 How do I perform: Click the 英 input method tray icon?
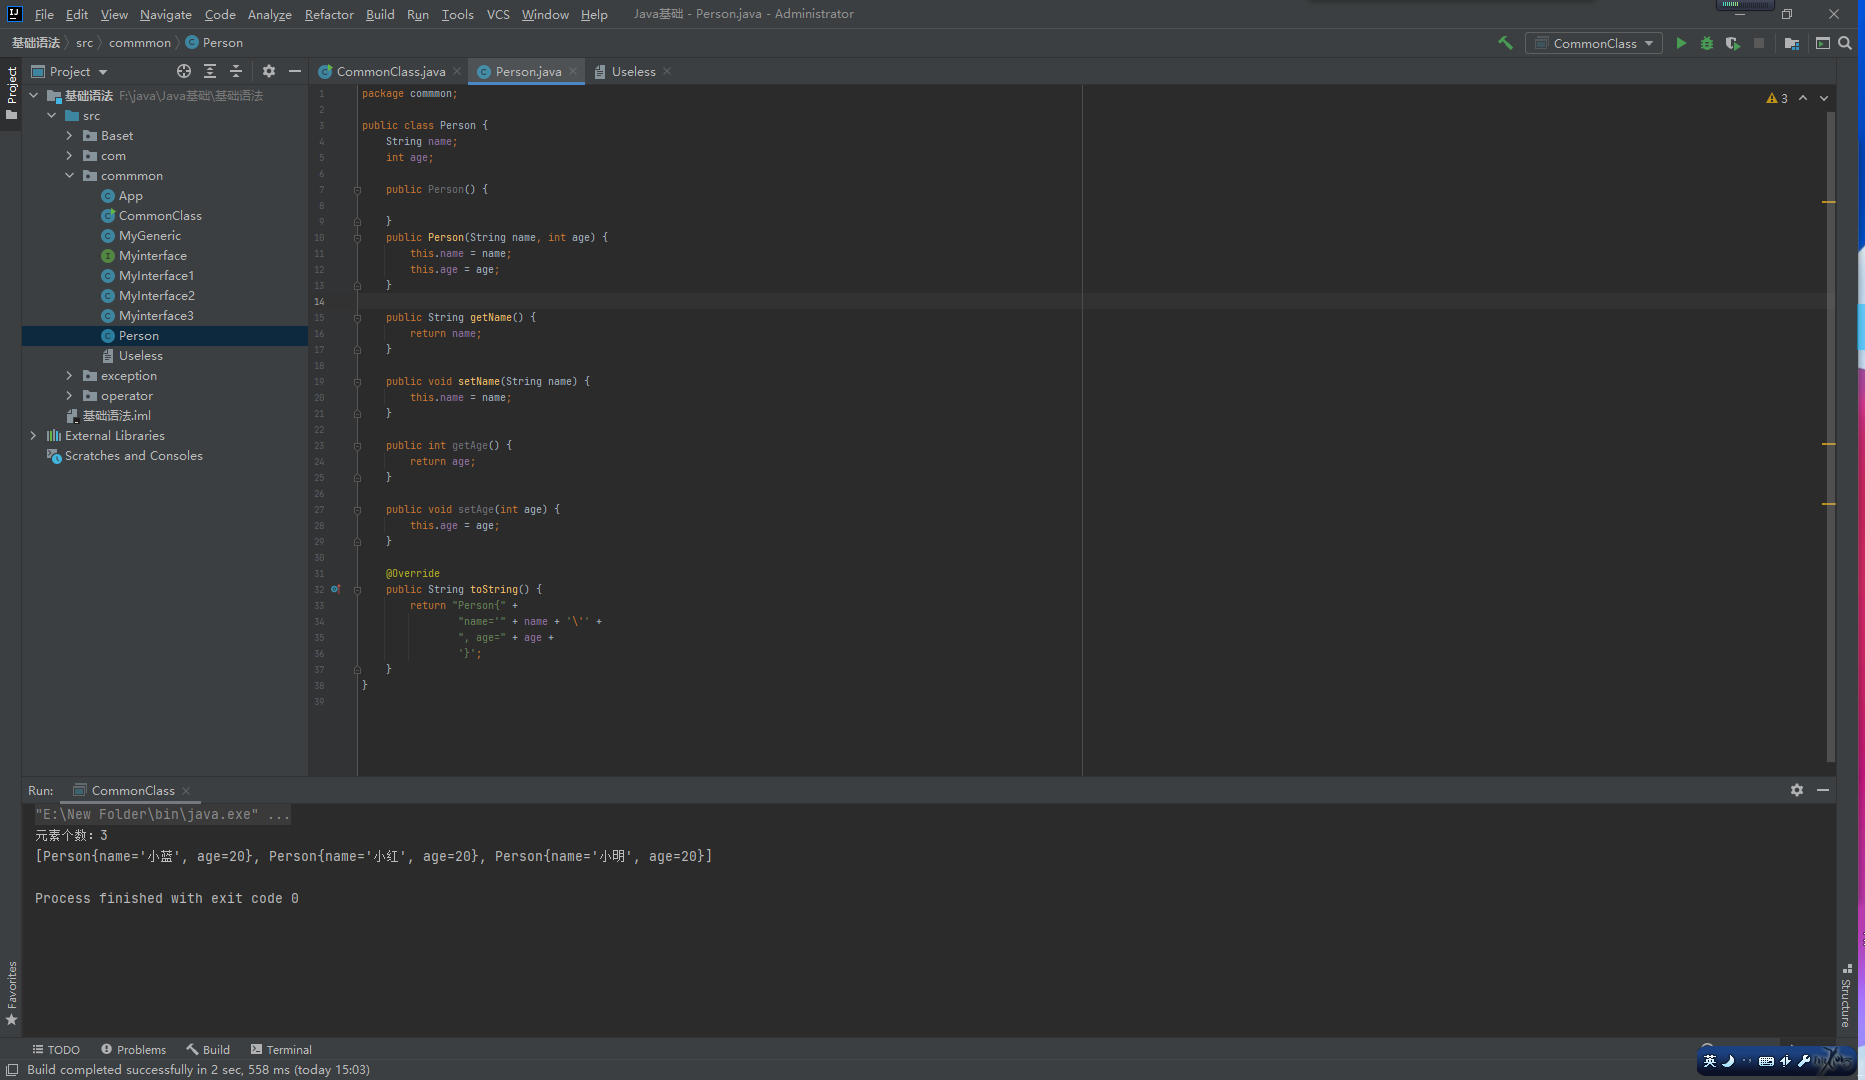click(x=1710, y=1060)
